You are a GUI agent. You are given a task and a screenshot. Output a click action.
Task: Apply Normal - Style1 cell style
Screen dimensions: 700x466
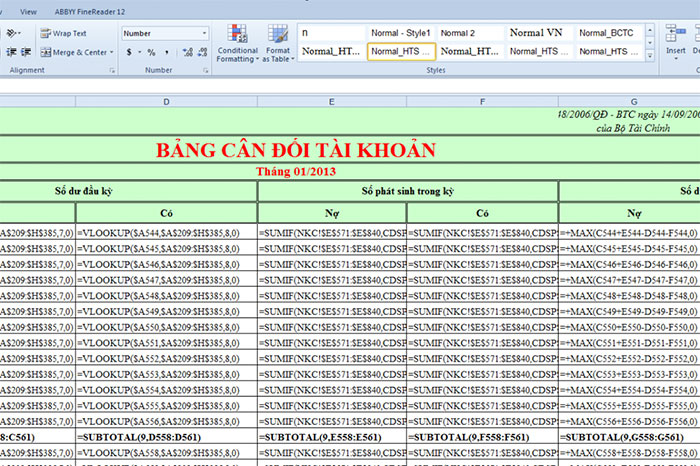[x=400, y=33]
